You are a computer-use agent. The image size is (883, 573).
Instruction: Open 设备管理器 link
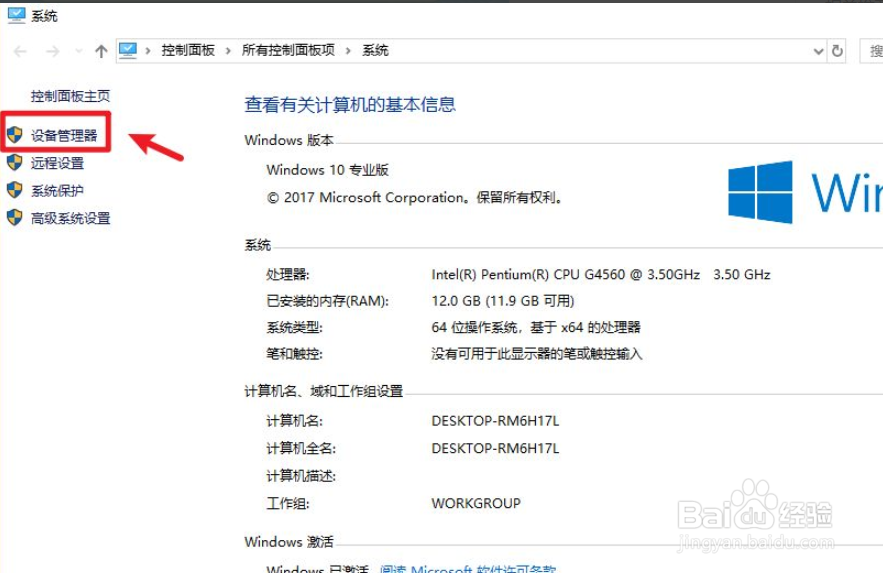(64, 135)
